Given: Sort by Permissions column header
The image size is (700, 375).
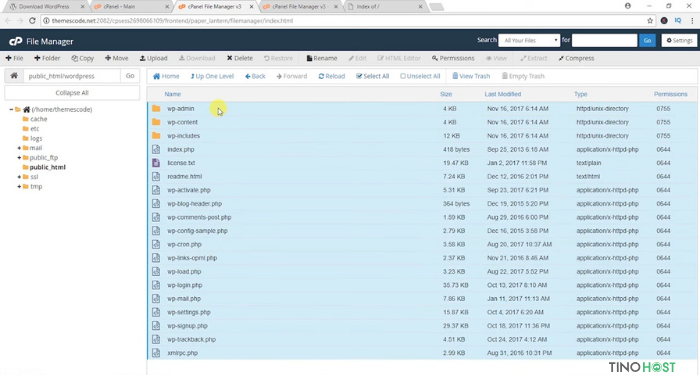Looking at the screenshot, I should (671, 94).
